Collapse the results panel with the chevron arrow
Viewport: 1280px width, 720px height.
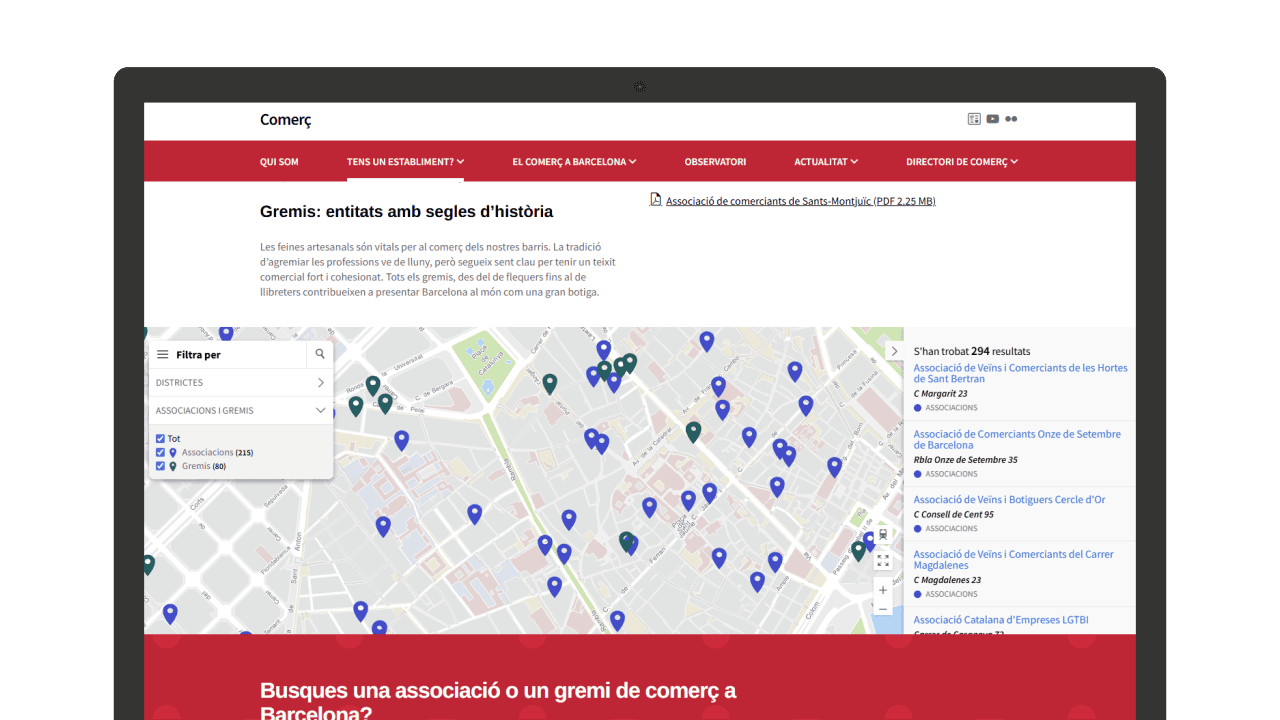[x=895, y=351]
